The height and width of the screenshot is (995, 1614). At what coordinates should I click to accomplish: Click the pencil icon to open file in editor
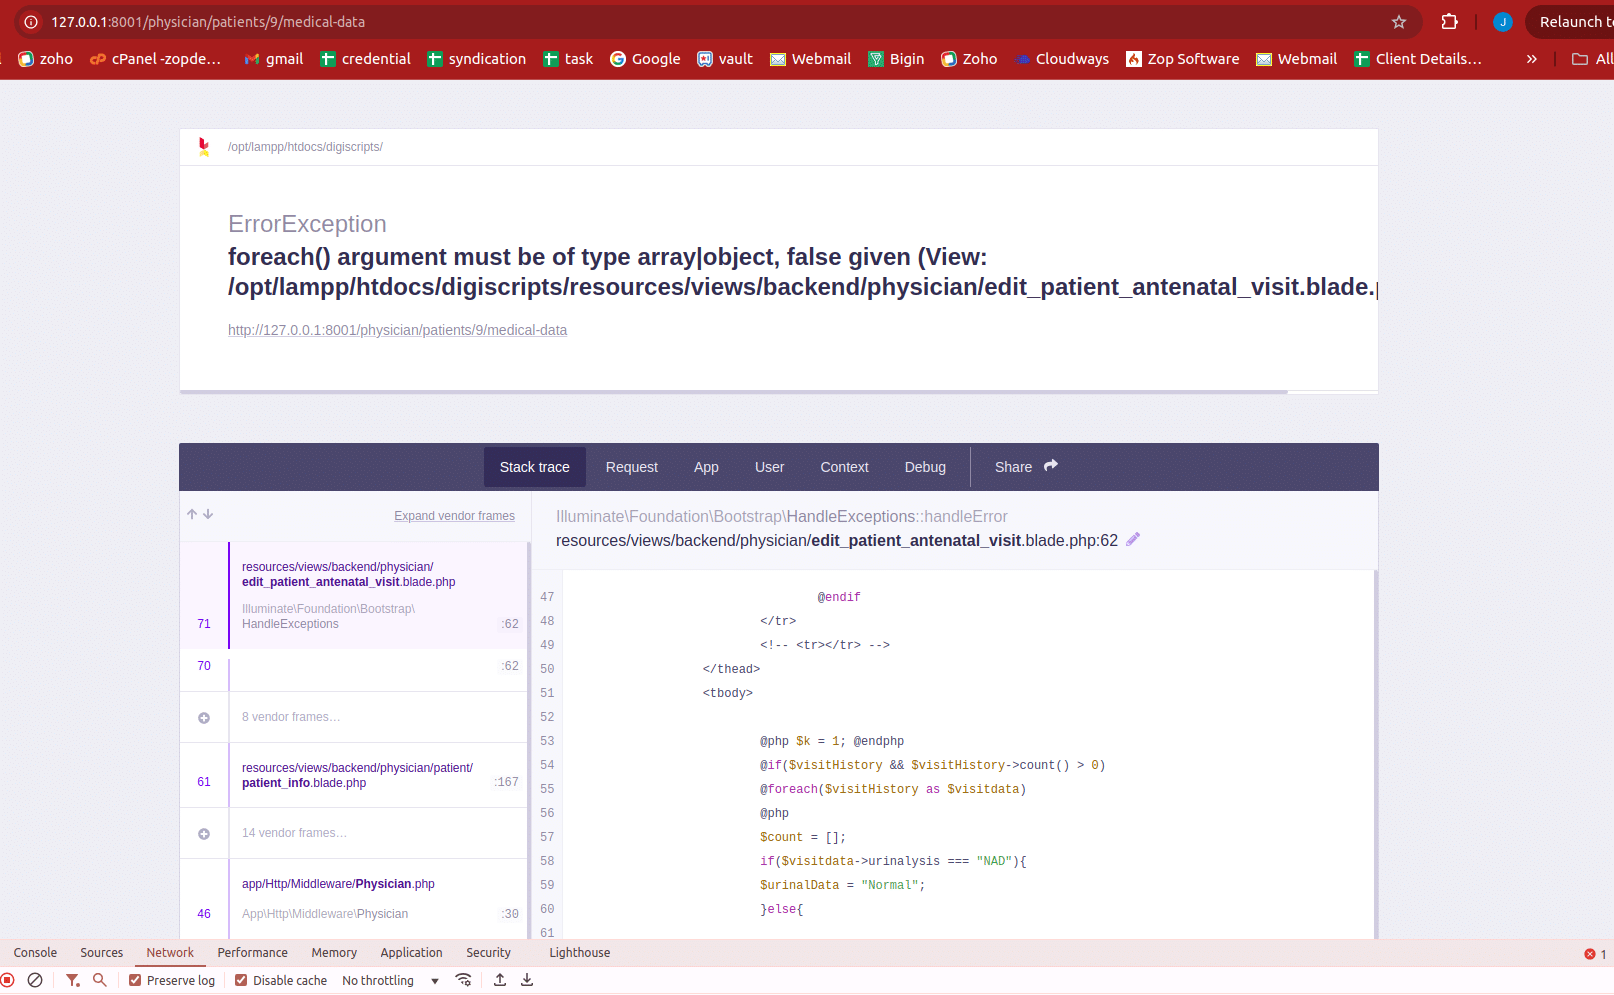[1133, 540]
